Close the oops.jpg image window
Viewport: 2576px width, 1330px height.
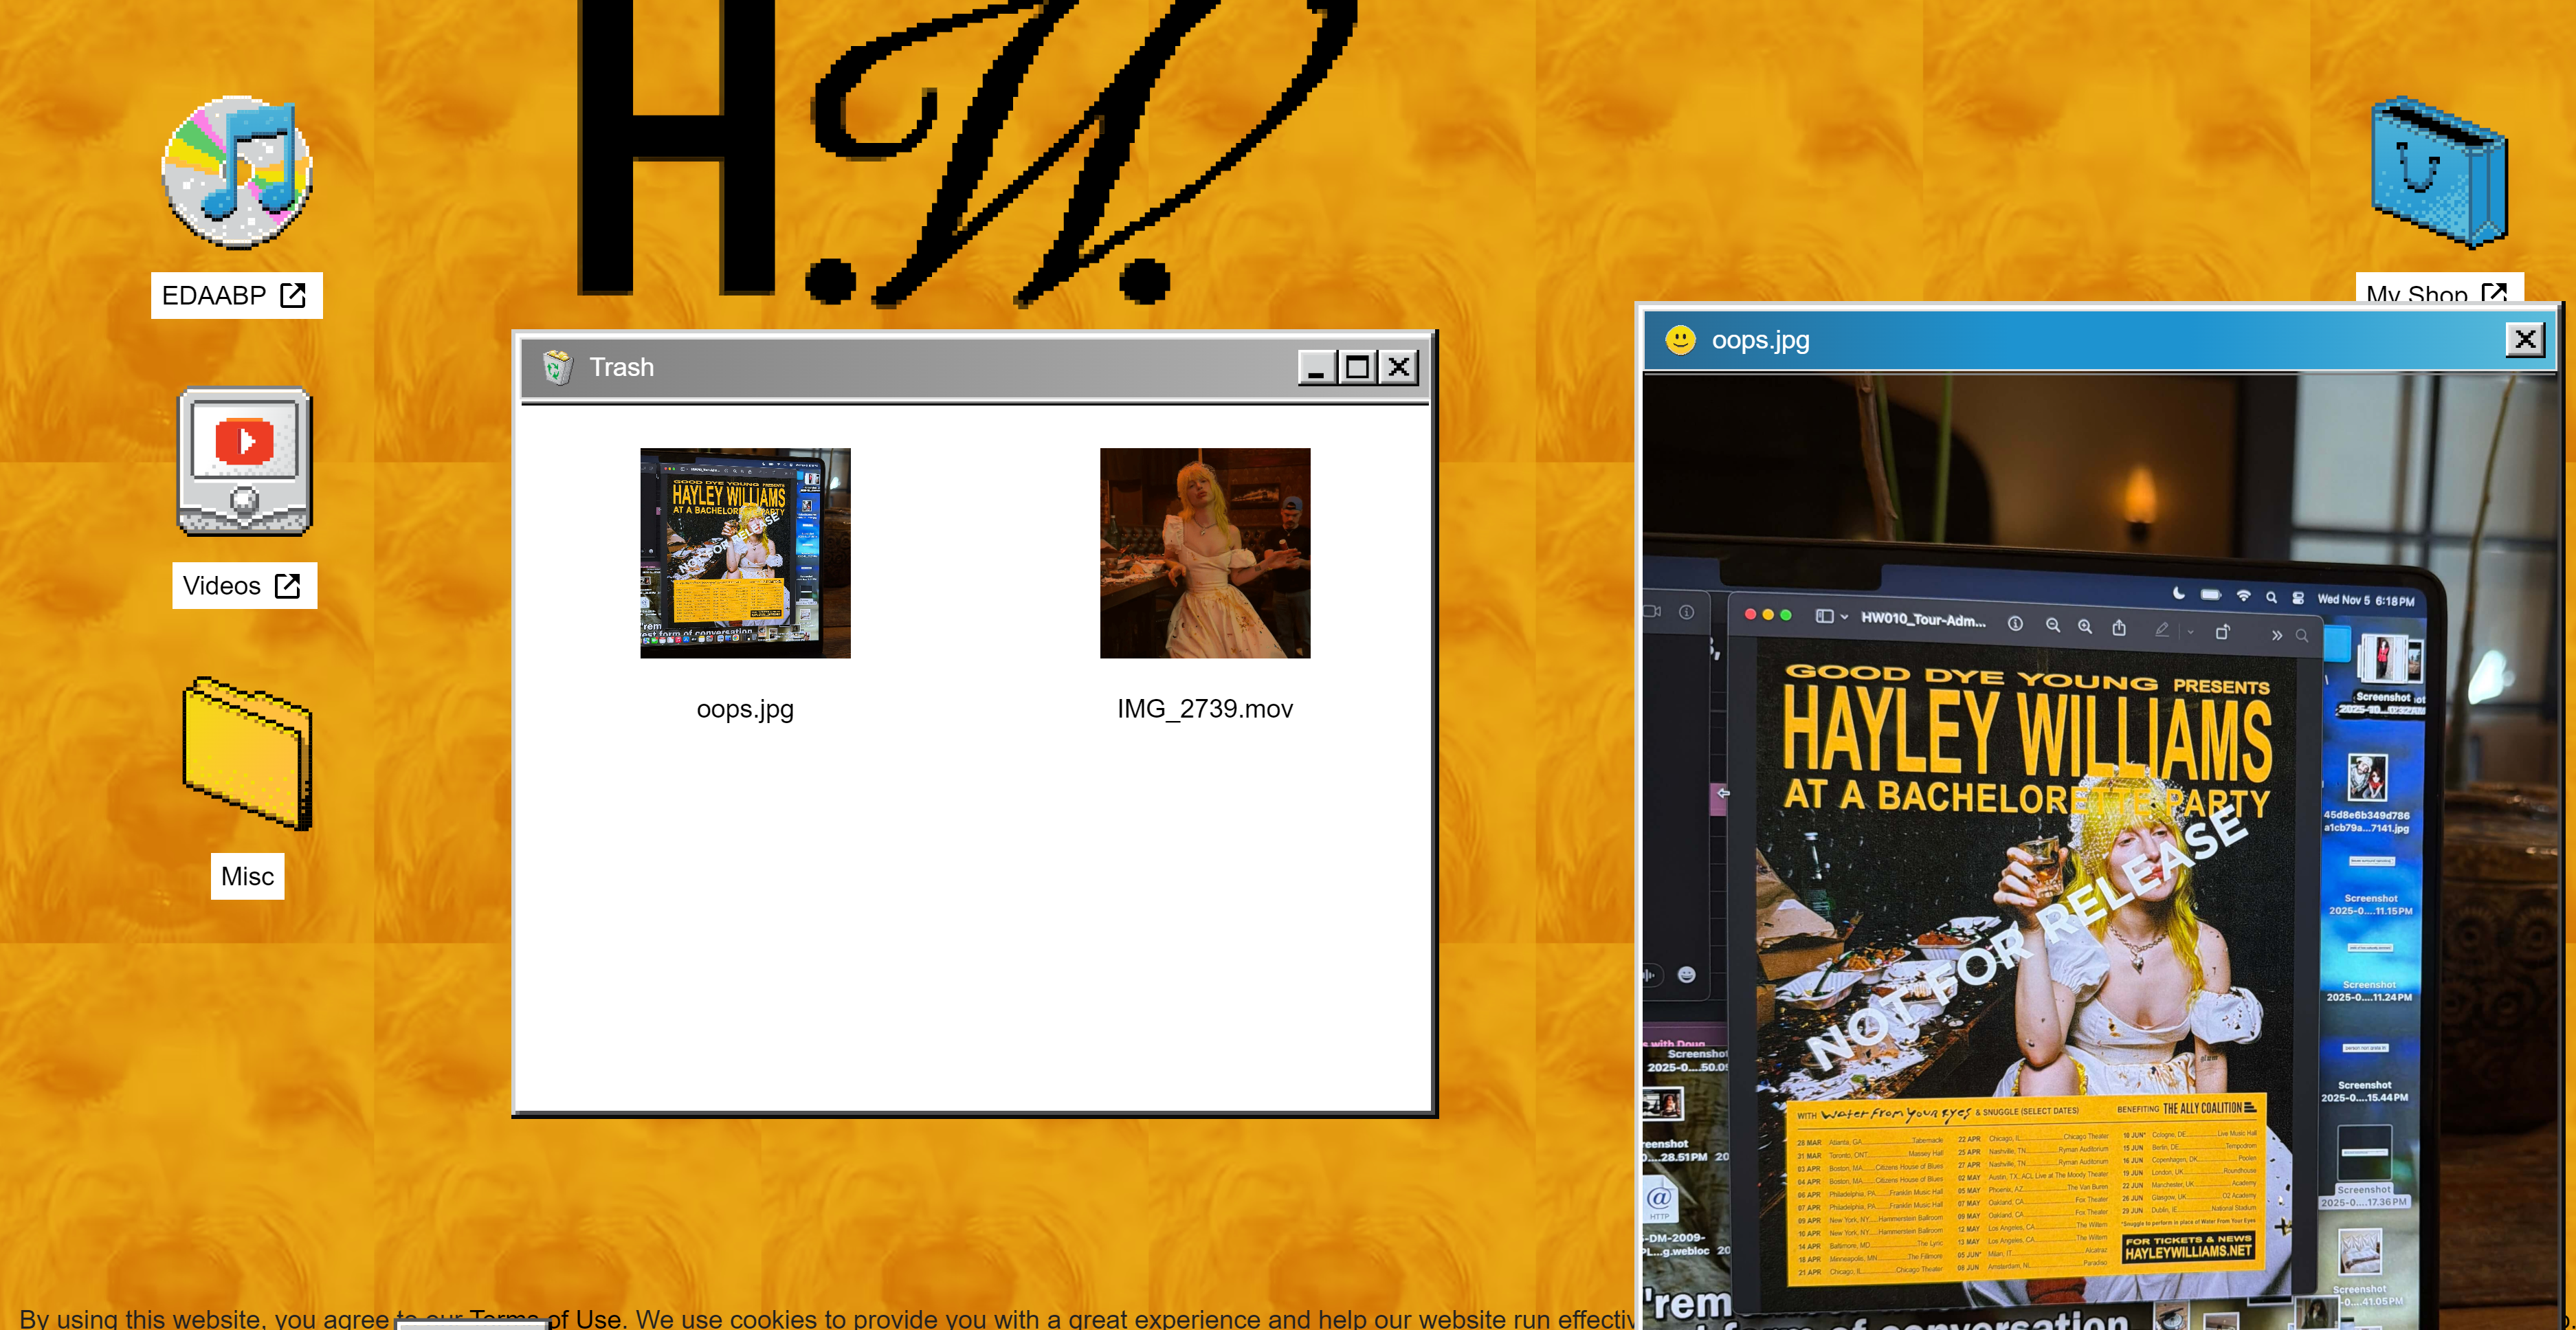[2524, 340]
